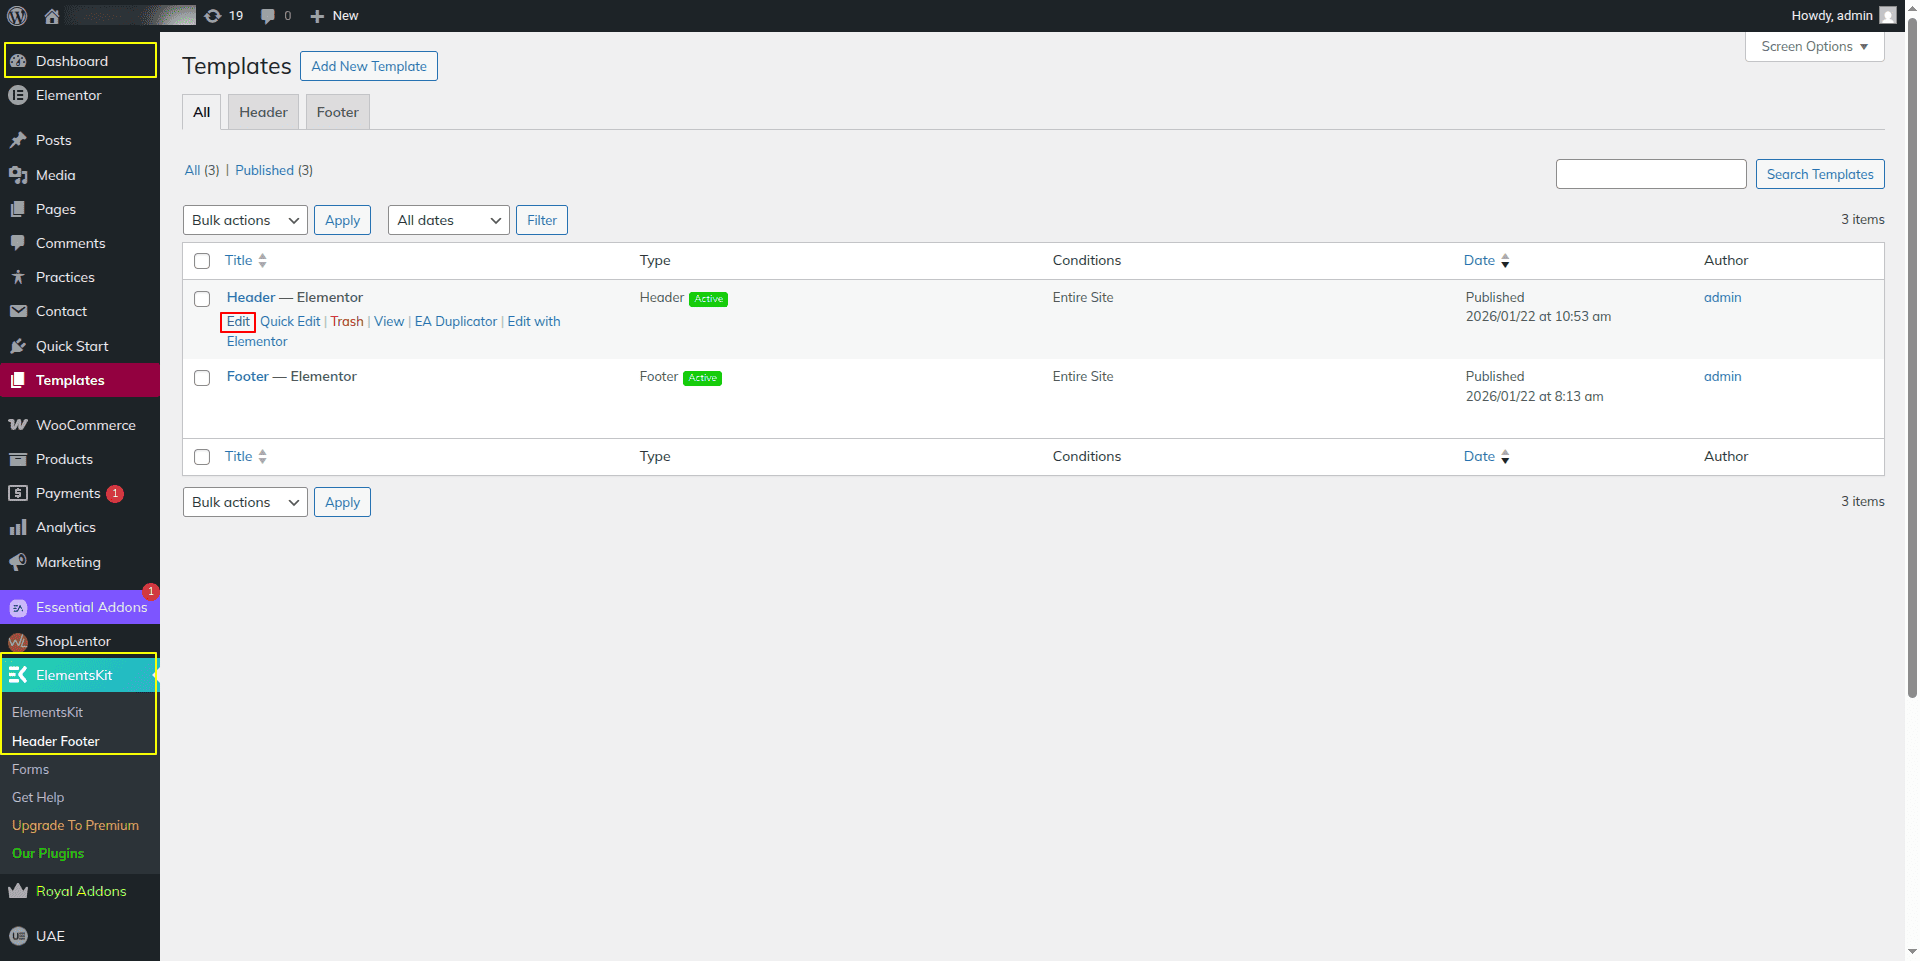Image resolution: width=1920 pixels, height=961 pixels.
Task: Click the Contact envelope icon
Action: coord(18,311)
